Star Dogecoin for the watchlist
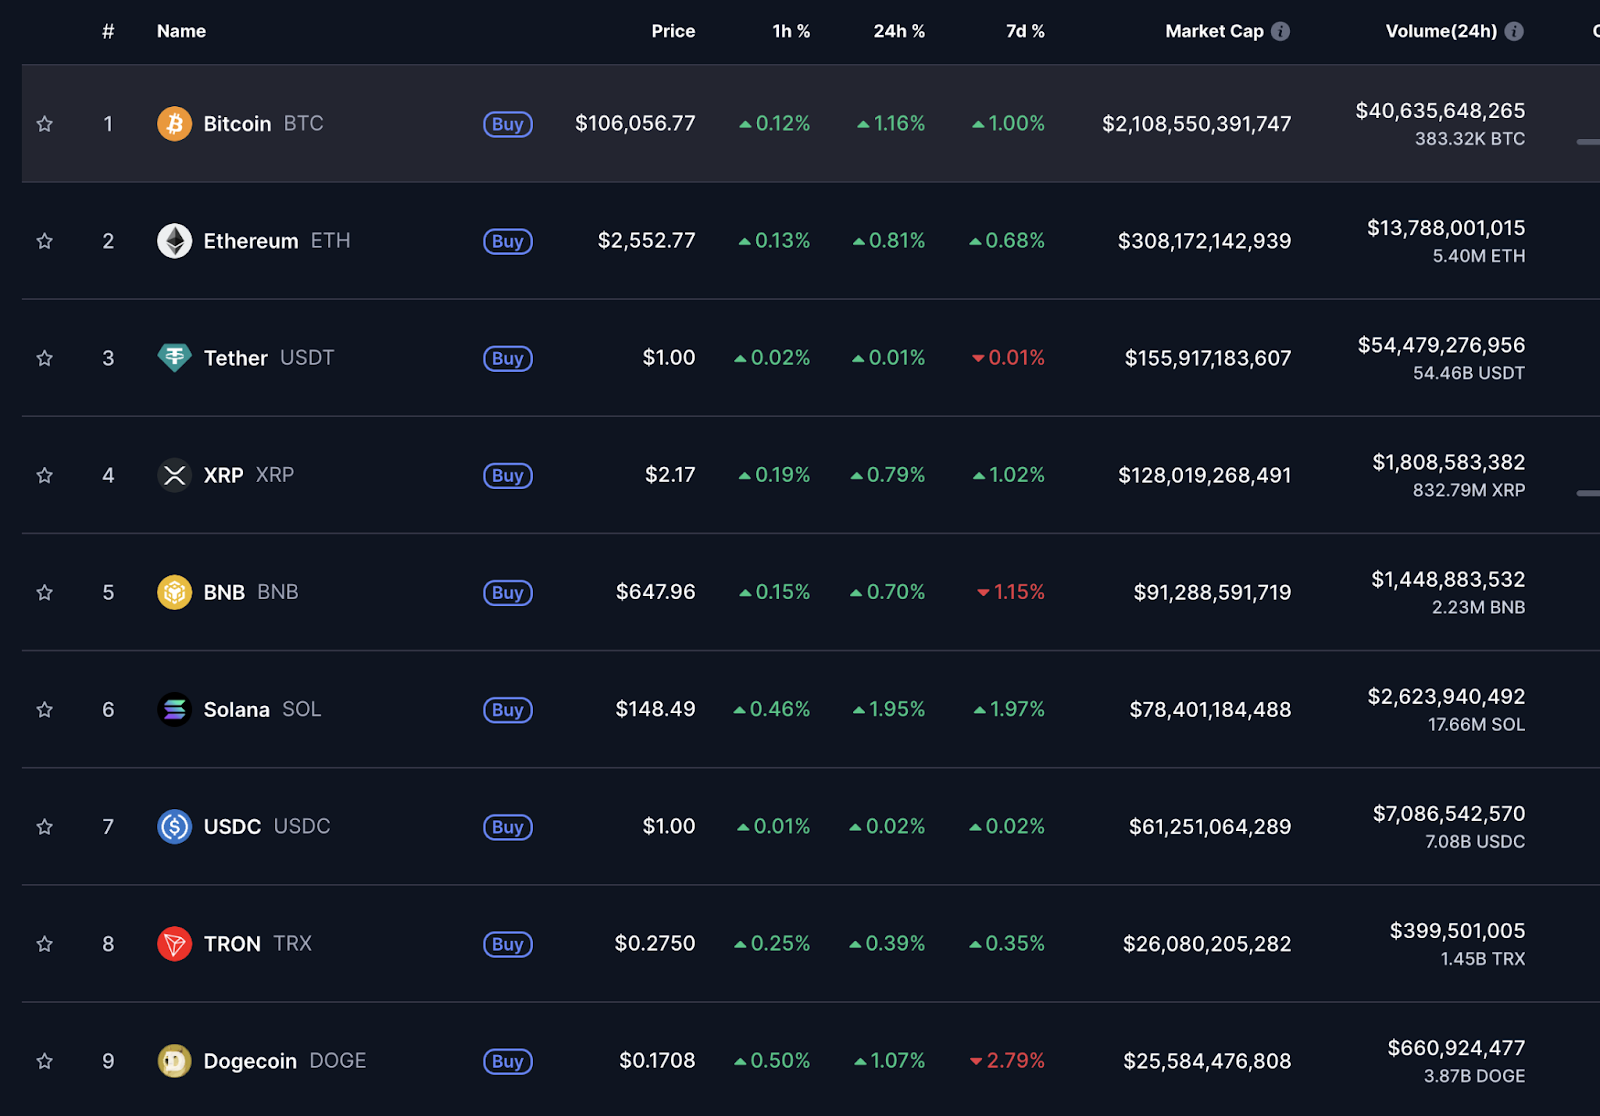The height and width of the screenshot is (1116, 1600). [x=44, y=1061]
